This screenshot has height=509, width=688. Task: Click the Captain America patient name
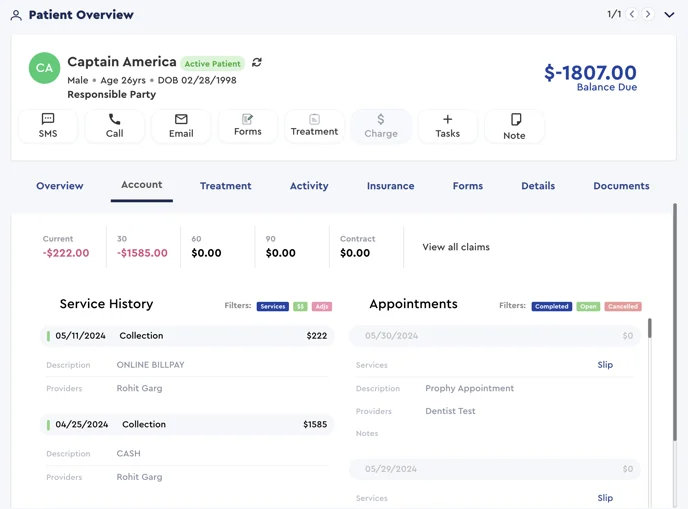(122, 62)
